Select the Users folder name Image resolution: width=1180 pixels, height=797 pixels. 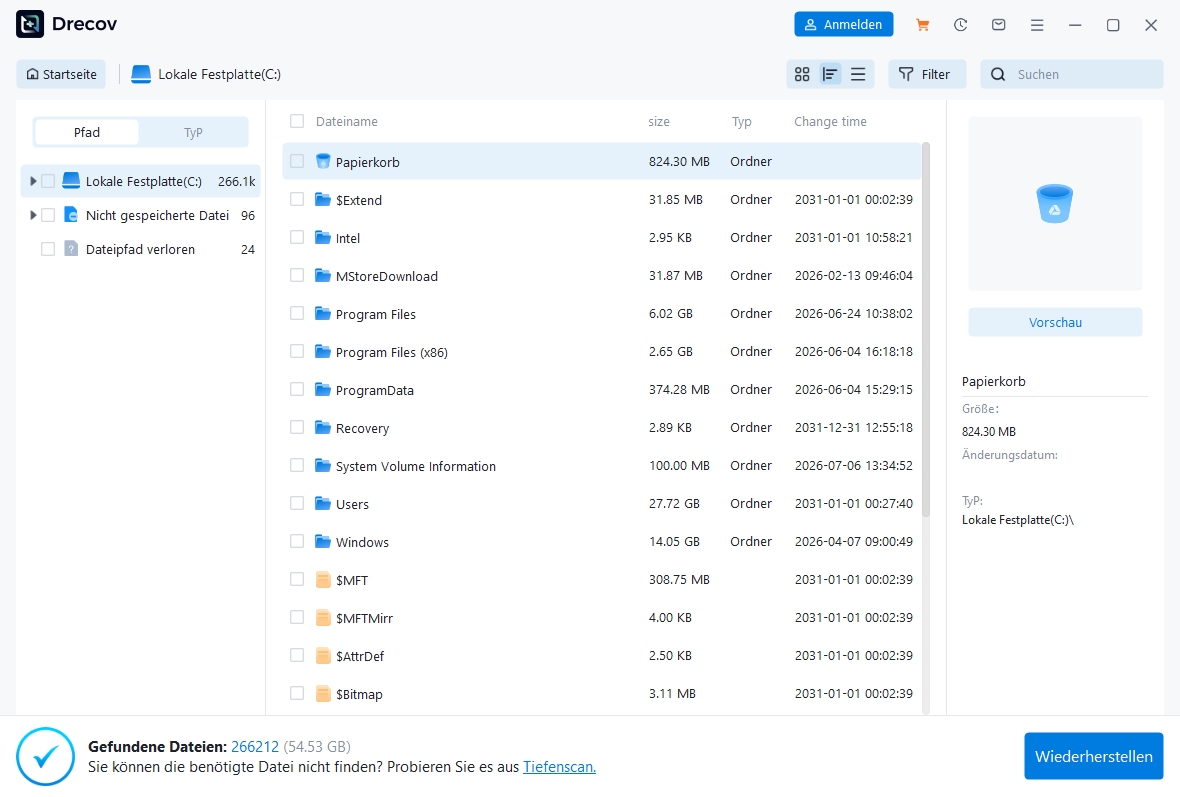pos(352,504)
